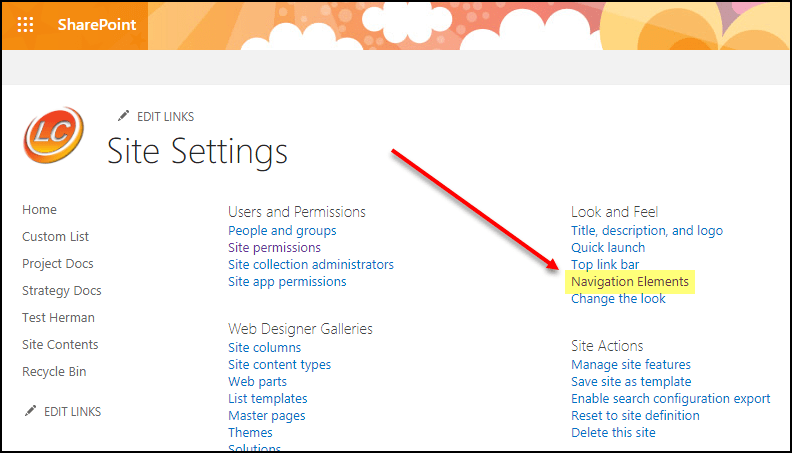Click the SharePoint header title
The height and width of the screenshot is (453, 792).
coord(97,24)
